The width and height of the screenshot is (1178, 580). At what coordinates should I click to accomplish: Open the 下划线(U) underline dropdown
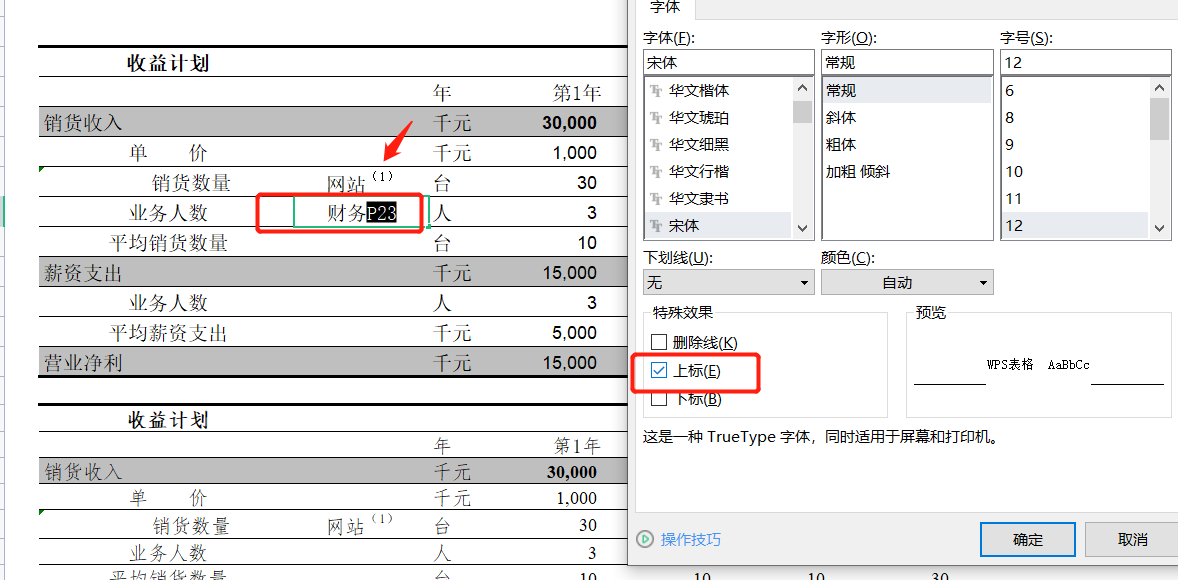pos(729,282)
